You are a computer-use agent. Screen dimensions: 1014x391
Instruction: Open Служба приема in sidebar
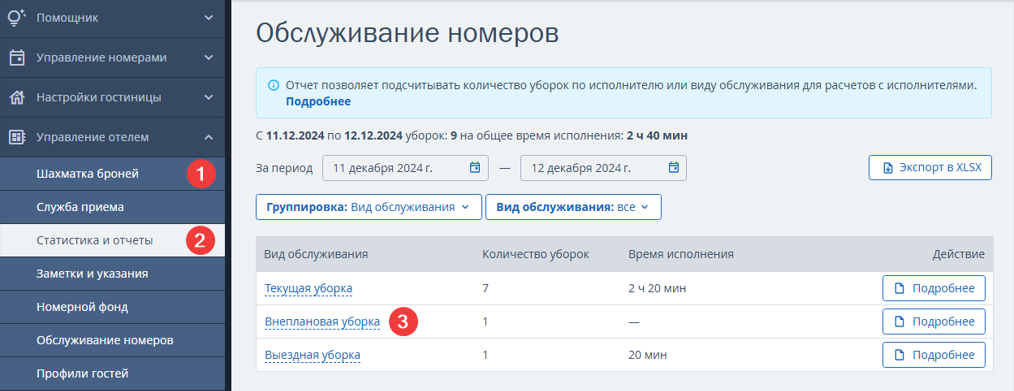113,207
